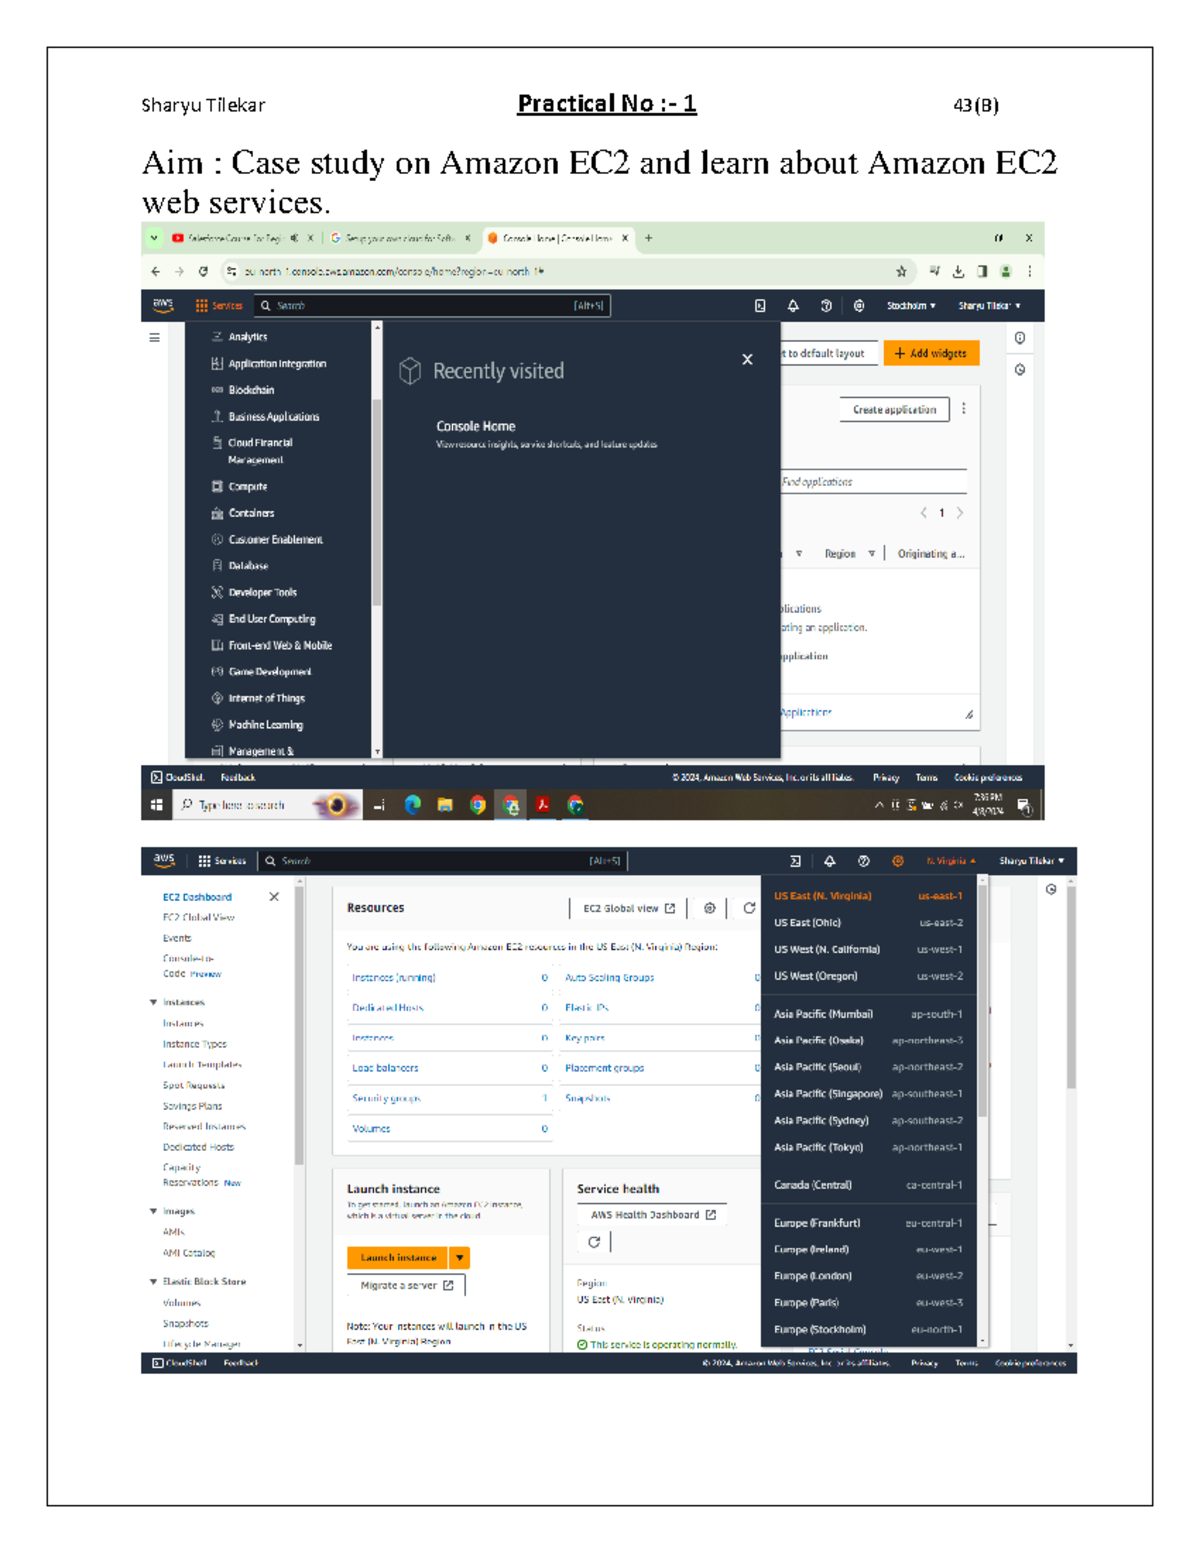This screenshot has height=1553, width=1200.
Task: Collapse the Instances section in sidebar
Action: point(153,1001)
